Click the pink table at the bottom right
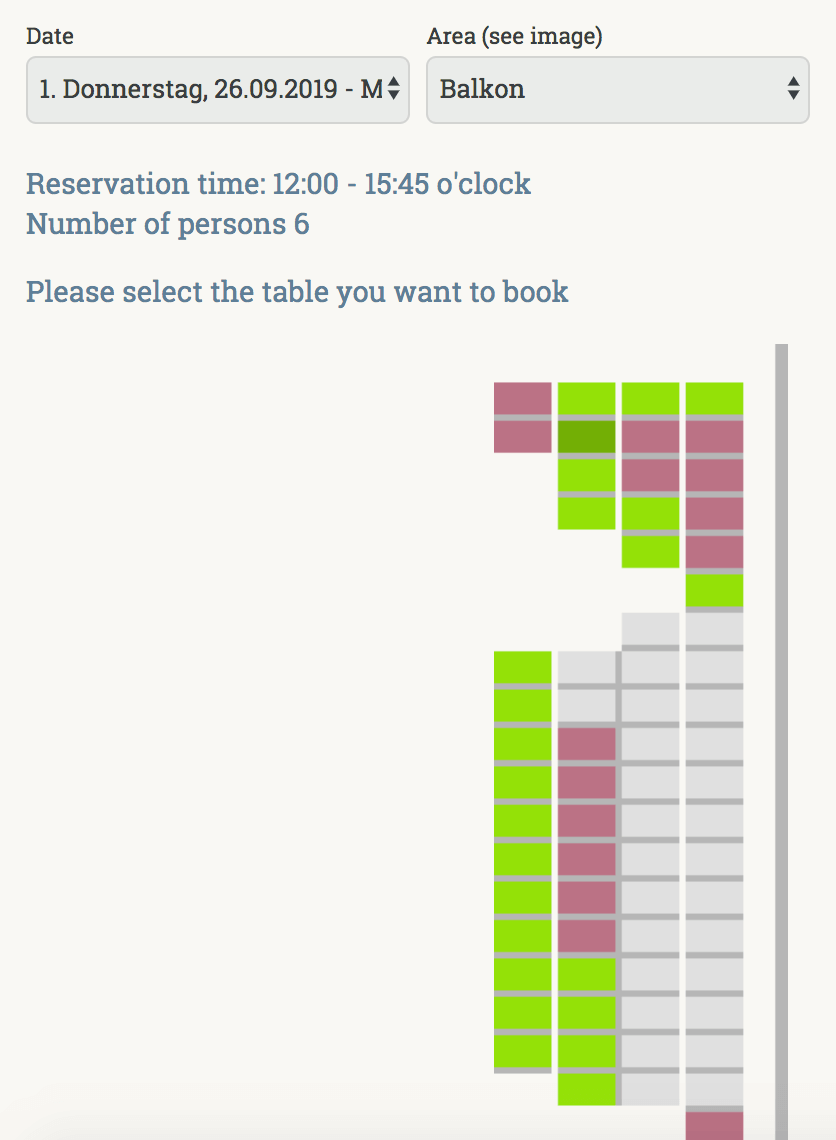 [x=715, y=1125]
